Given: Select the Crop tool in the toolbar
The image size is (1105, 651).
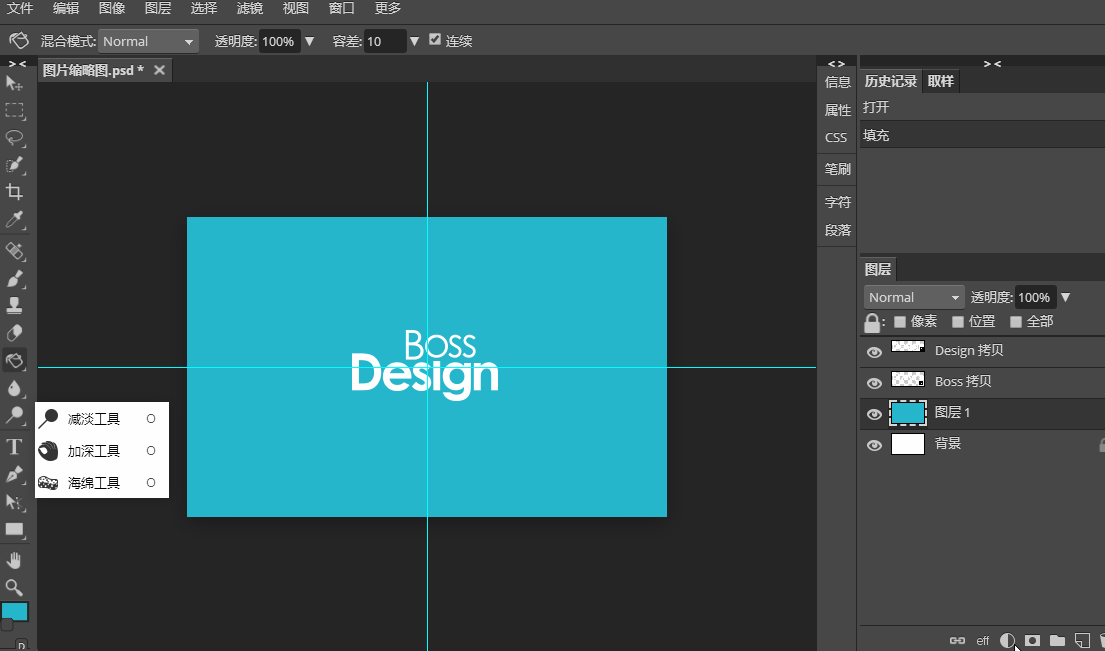Looking at the screenshot, I should pos(15,192).
